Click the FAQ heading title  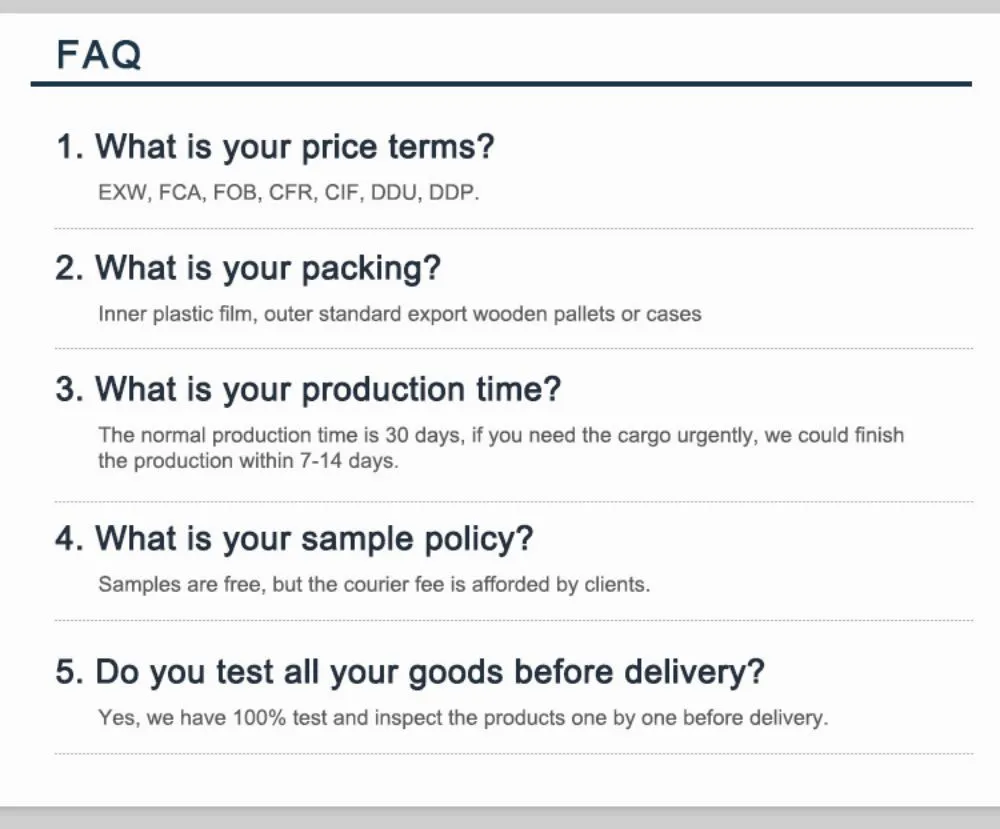[99, 54]
